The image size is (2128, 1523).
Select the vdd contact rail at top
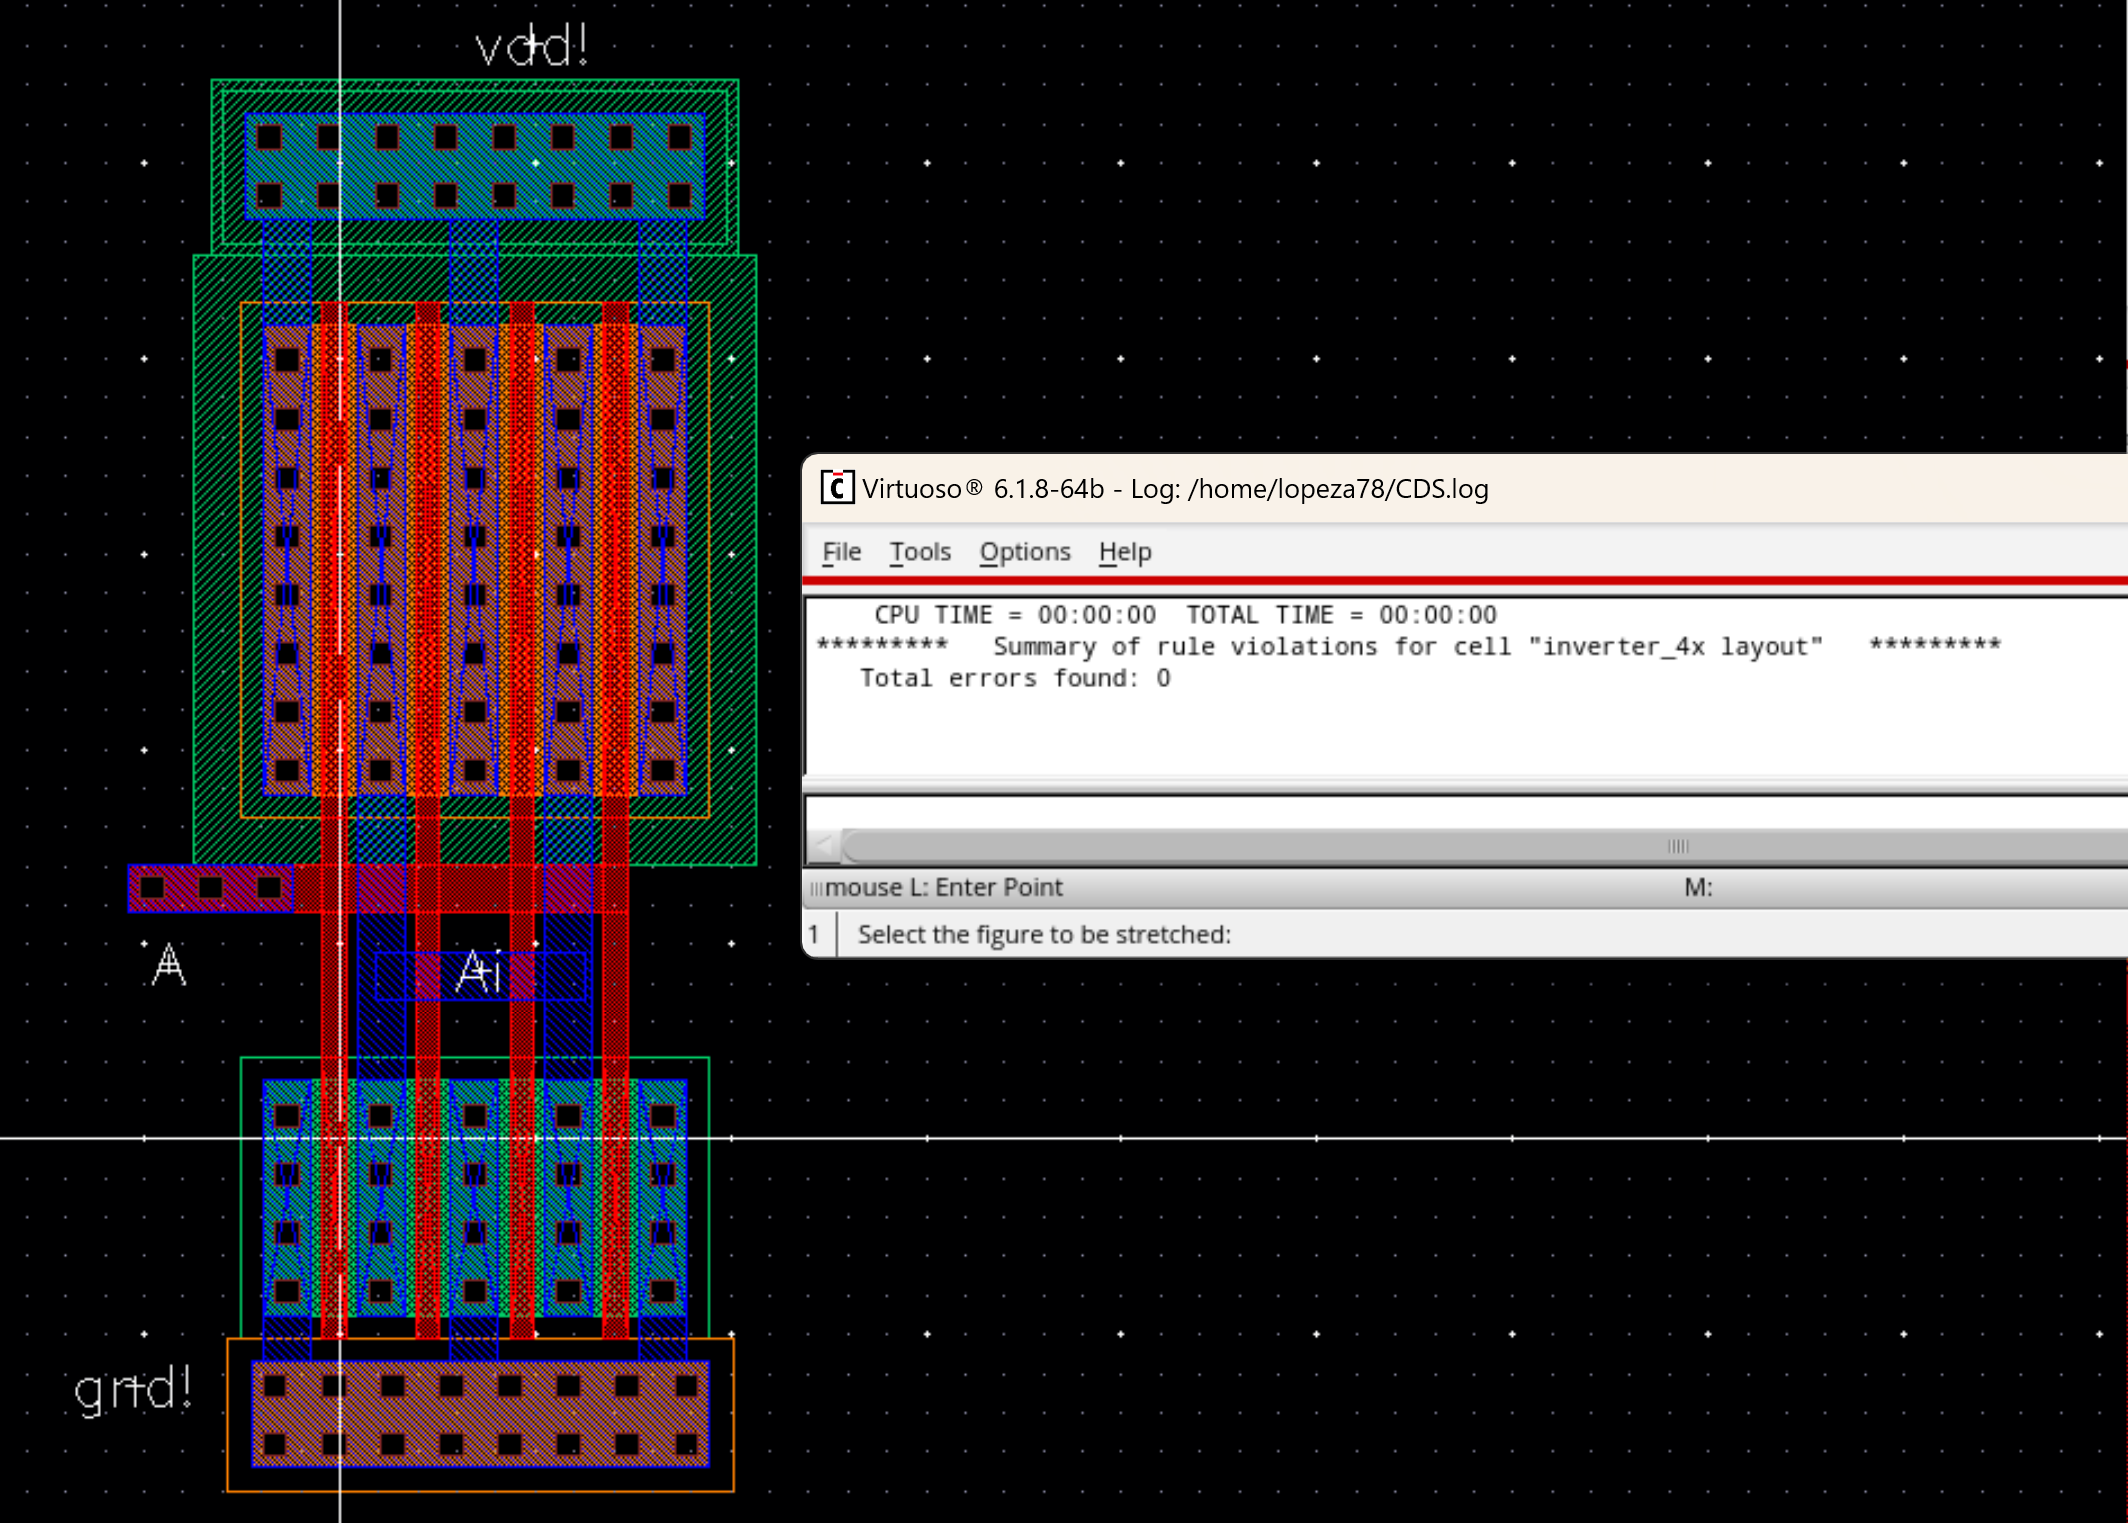475,166
